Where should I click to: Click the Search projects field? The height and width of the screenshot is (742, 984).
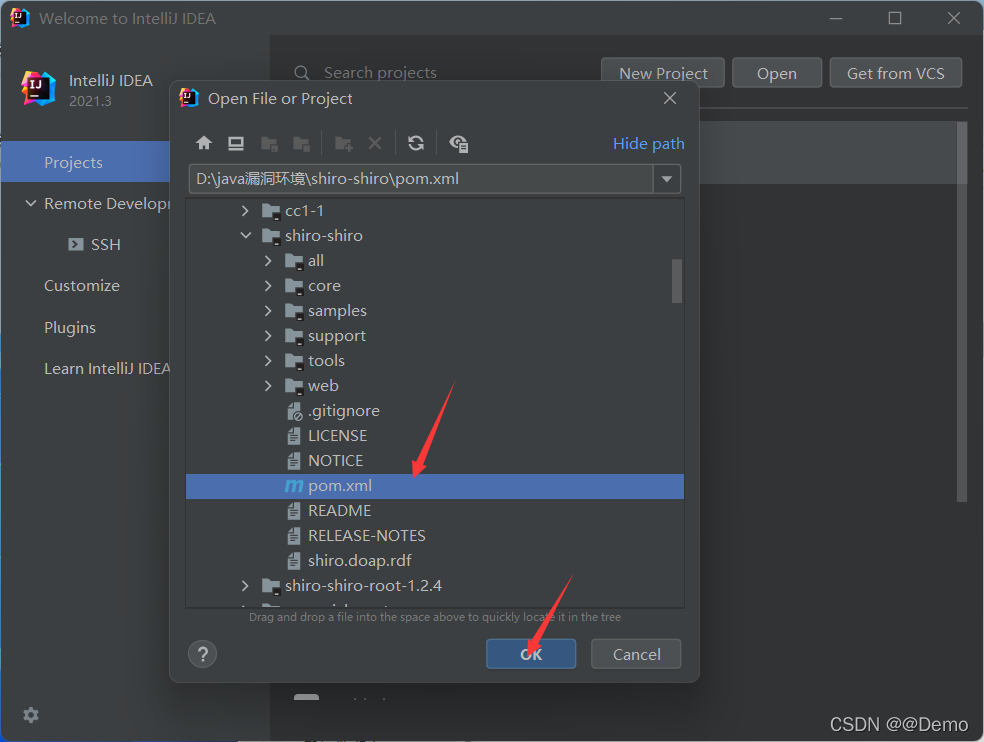(380, 73)
